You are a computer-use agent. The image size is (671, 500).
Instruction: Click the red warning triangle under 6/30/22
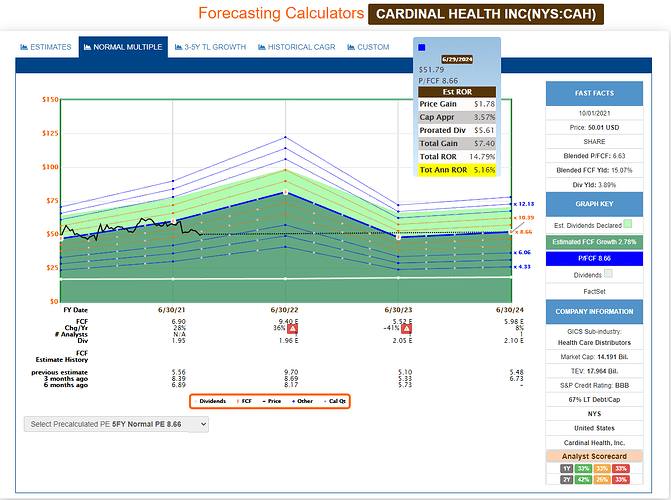tap(292, 328)
